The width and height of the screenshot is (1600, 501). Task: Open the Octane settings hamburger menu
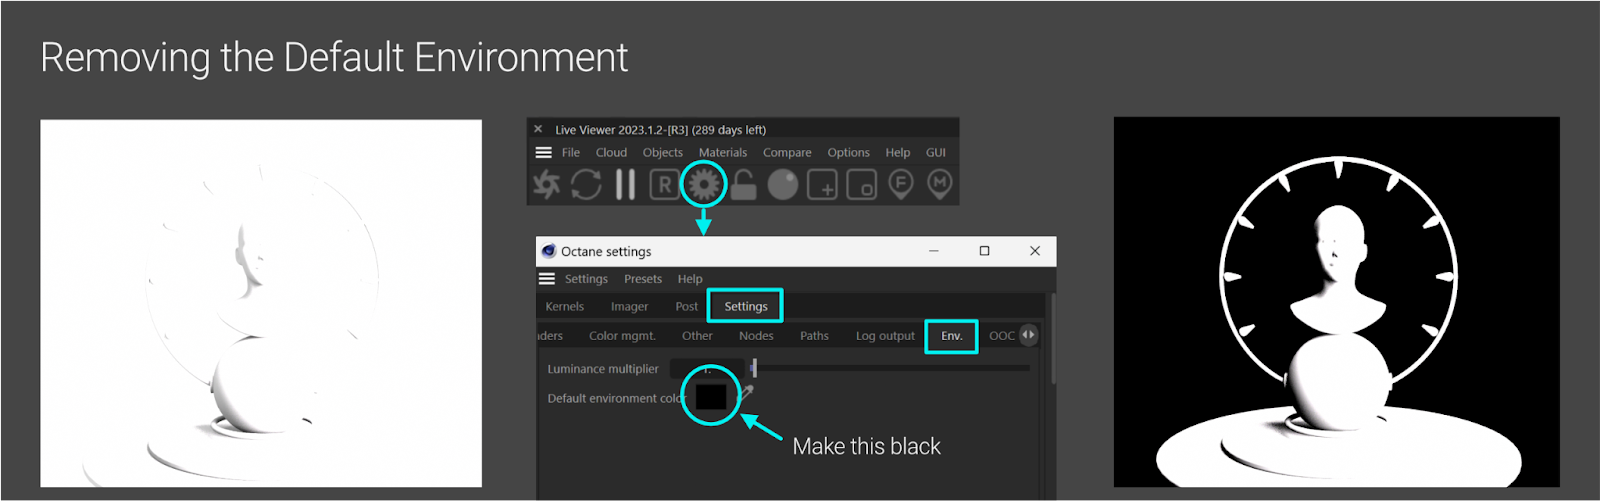pyautogui.click(x=547, y=279)
